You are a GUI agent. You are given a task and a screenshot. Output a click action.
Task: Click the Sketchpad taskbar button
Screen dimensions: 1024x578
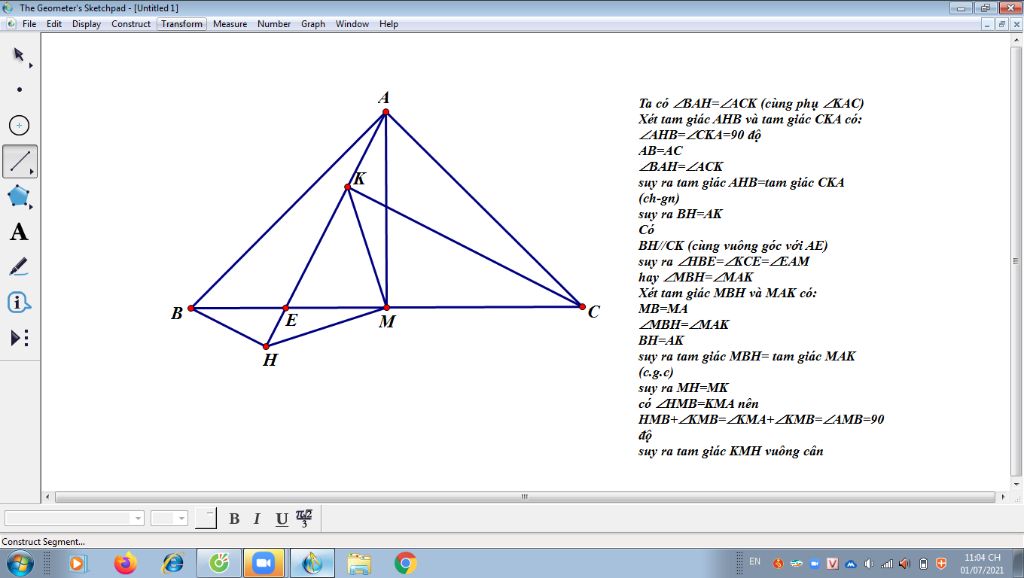pos(312,563)
